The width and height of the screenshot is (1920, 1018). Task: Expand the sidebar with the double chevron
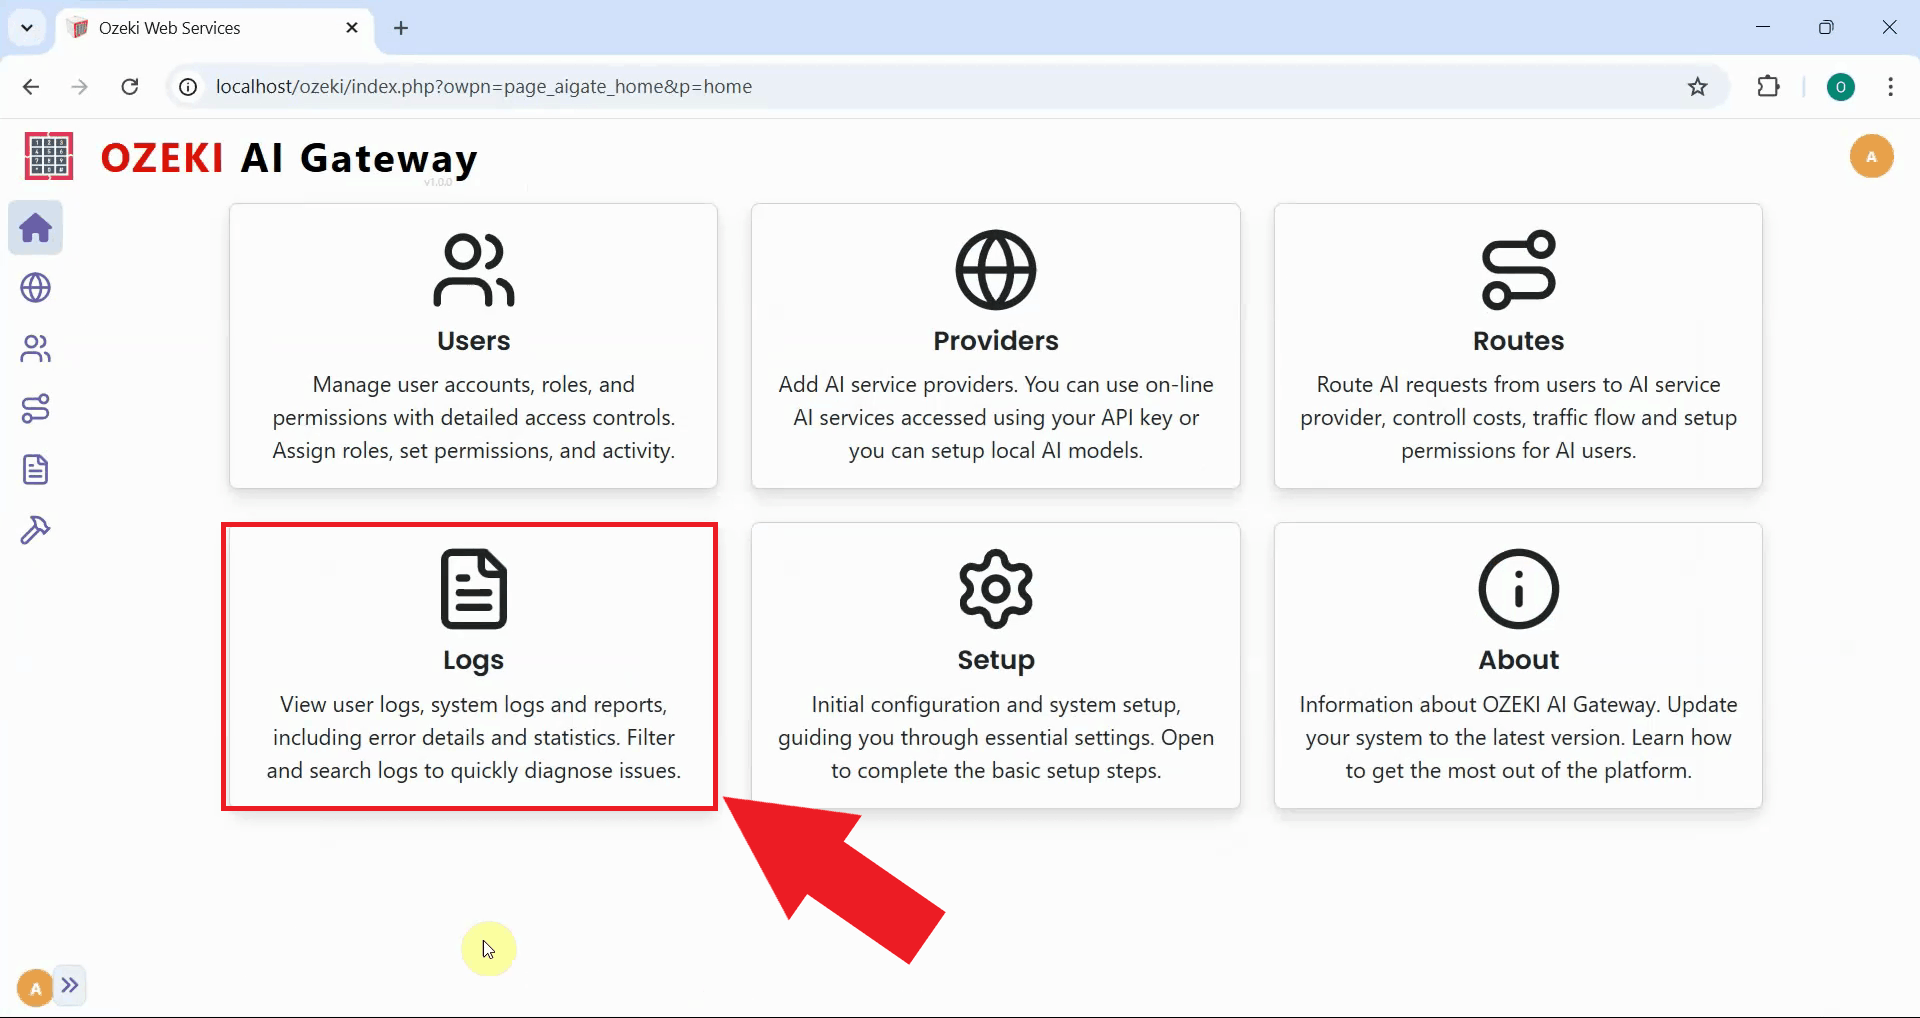click(70, 986)
